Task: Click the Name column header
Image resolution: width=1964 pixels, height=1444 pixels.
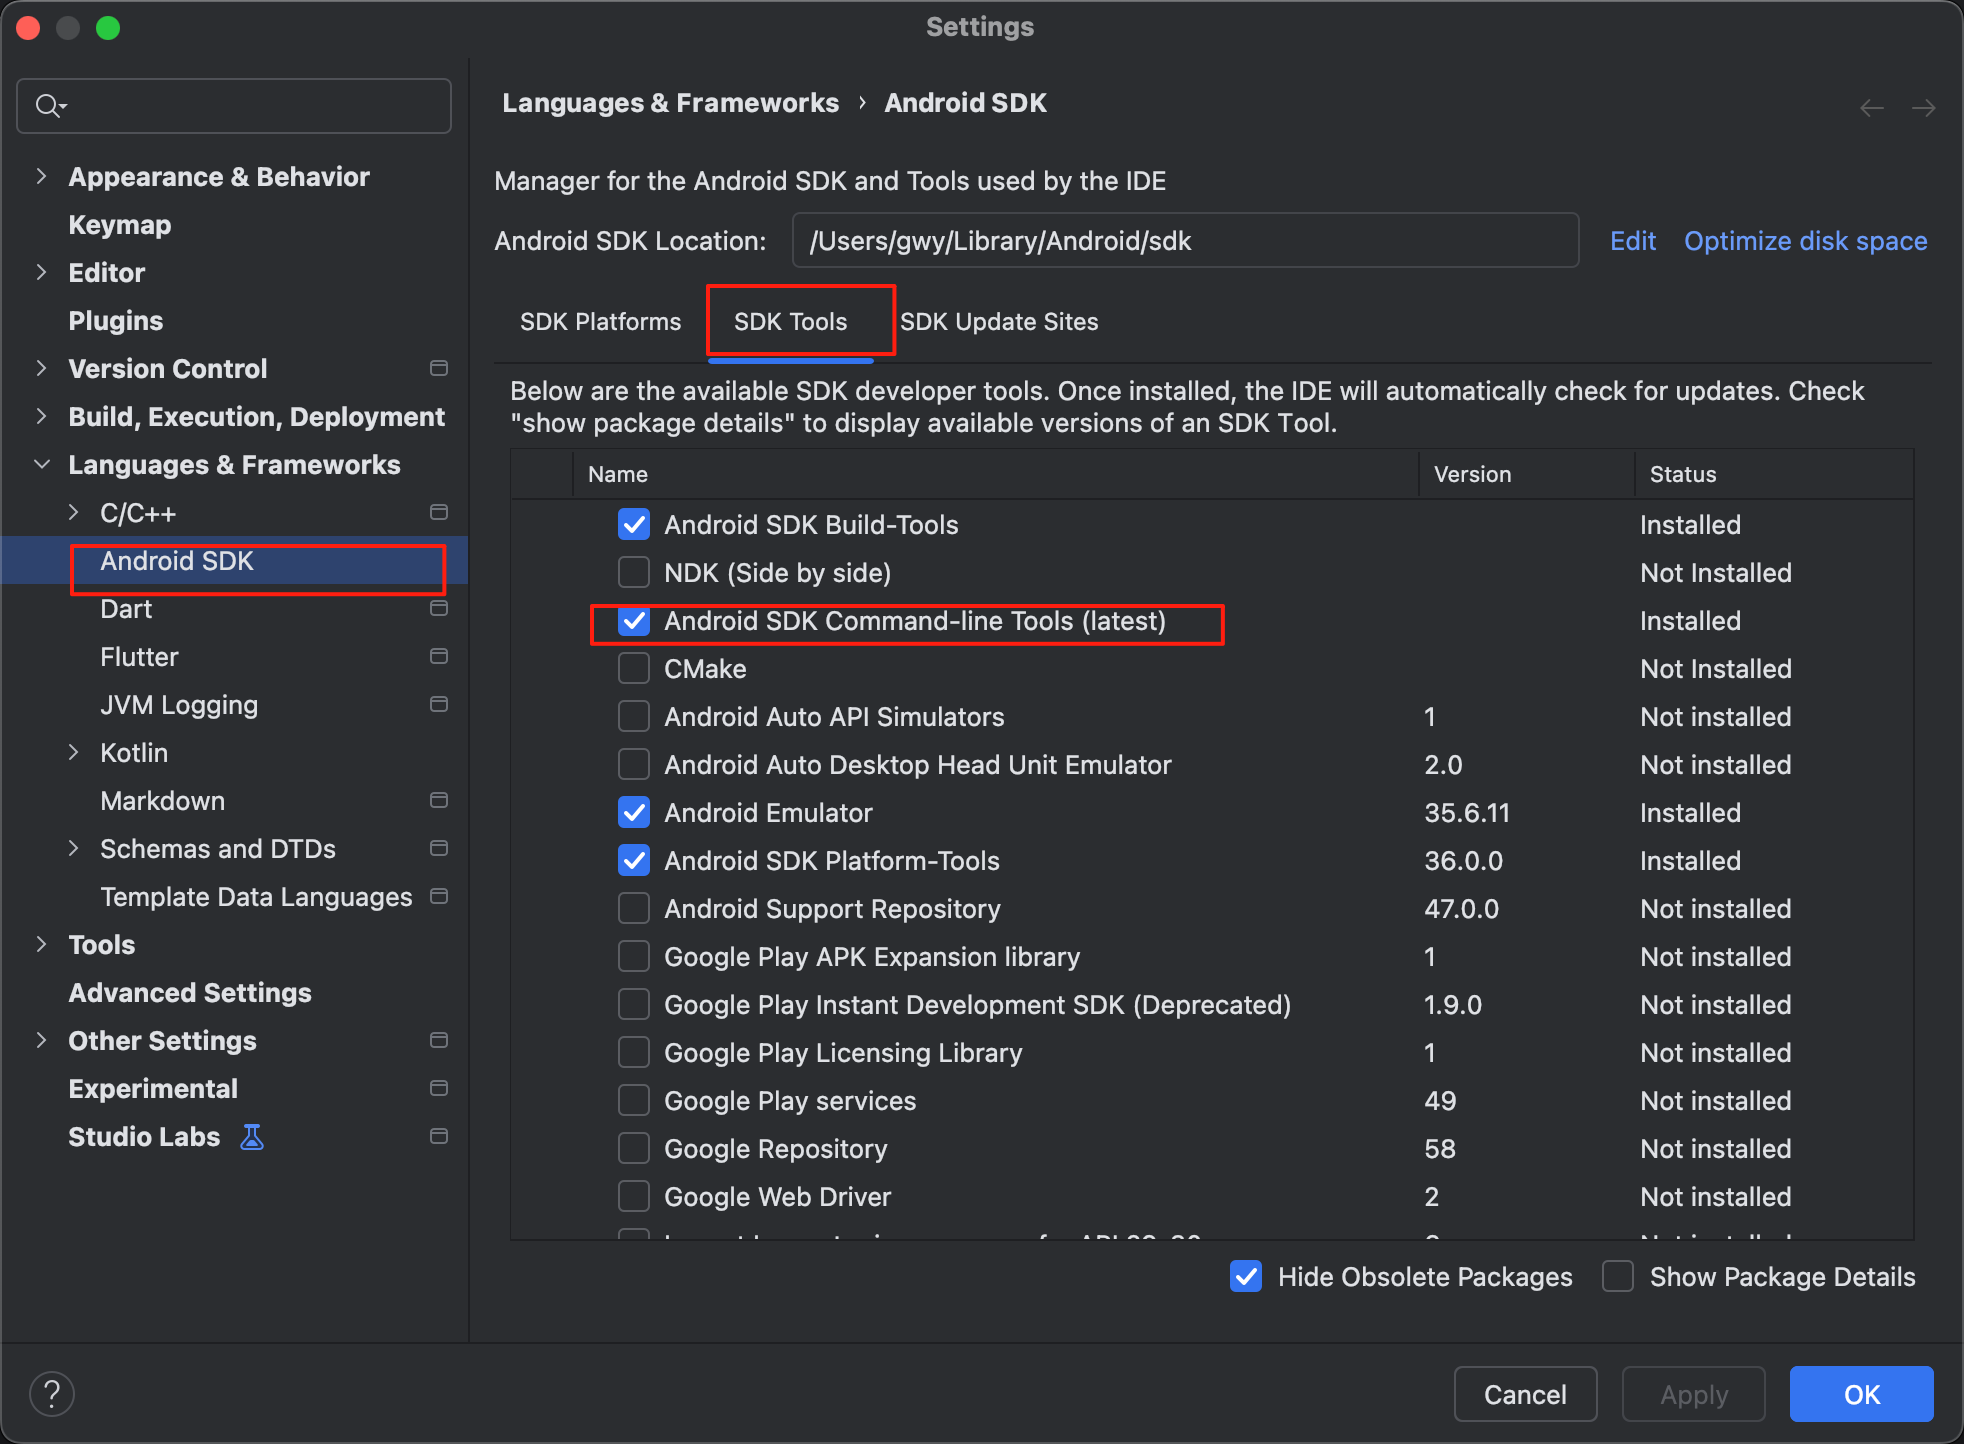Action: (996, 474)
